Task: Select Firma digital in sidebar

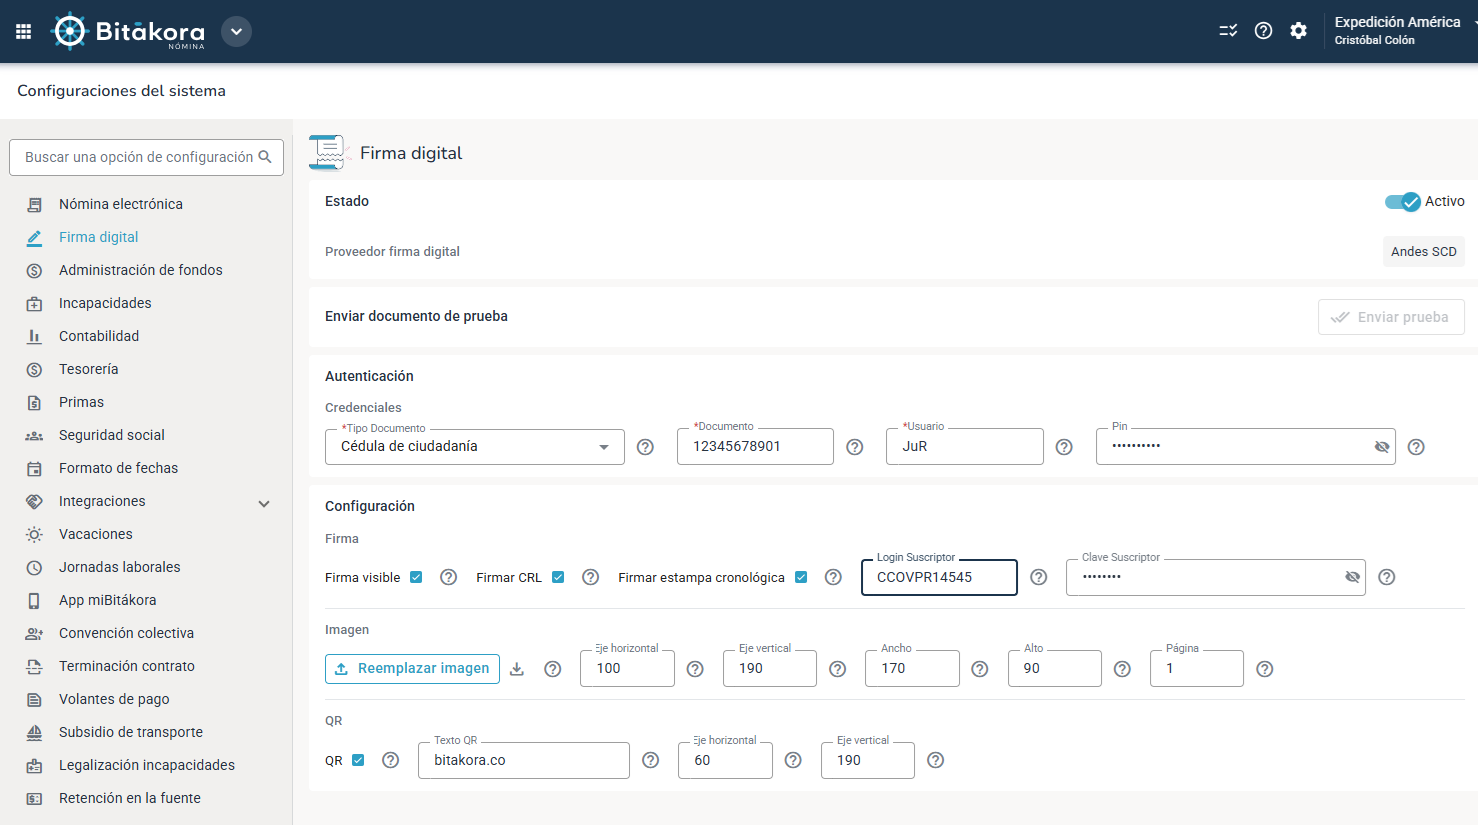Action: click(98, 237)
